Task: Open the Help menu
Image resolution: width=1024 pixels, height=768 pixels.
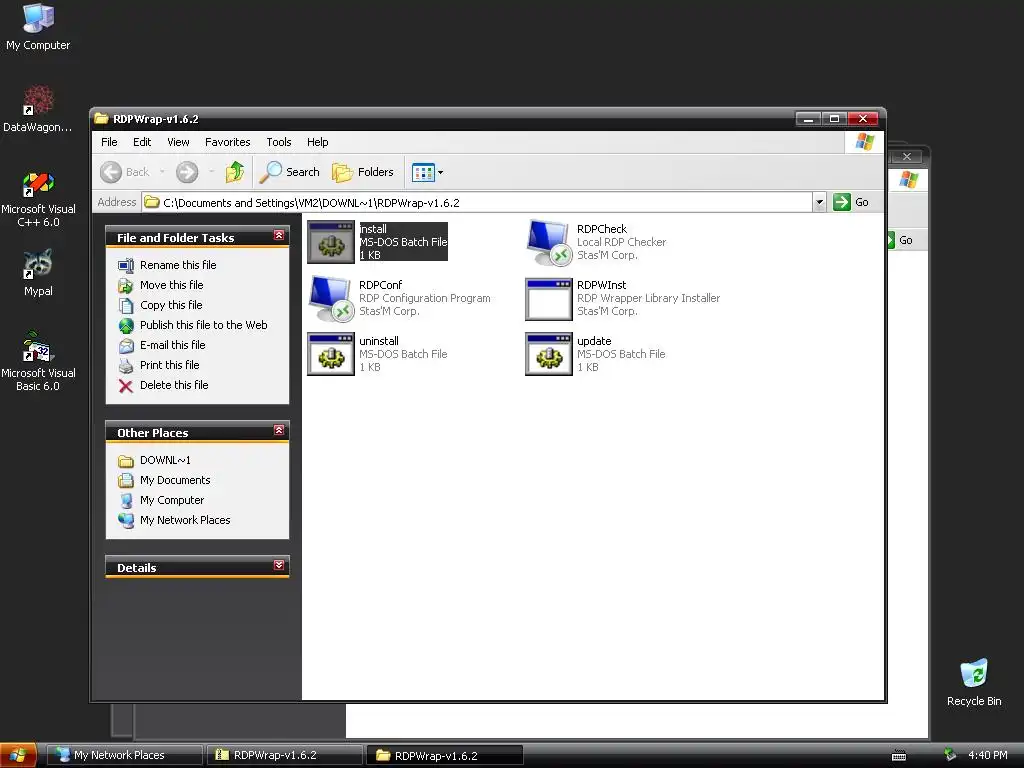Action: click(x=317, y=142)
